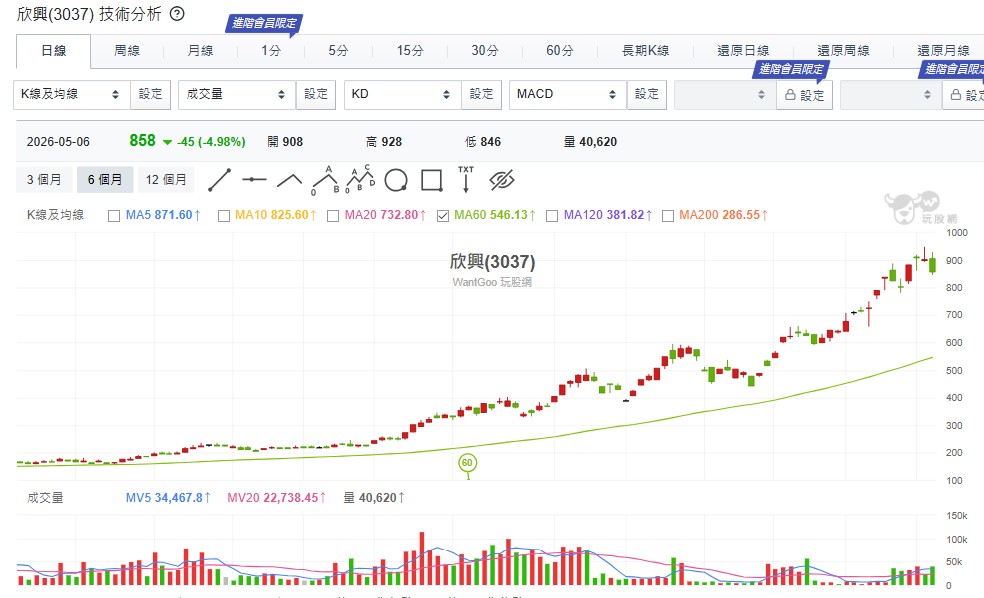Click 設定 next to KD
984x598 pixels.
481,95
